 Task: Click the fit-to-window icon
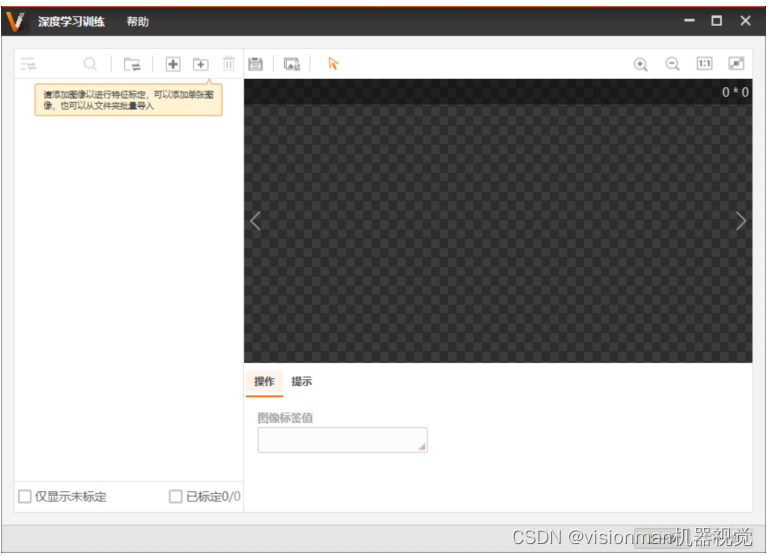pyautogui.click(x=736, y=64)
